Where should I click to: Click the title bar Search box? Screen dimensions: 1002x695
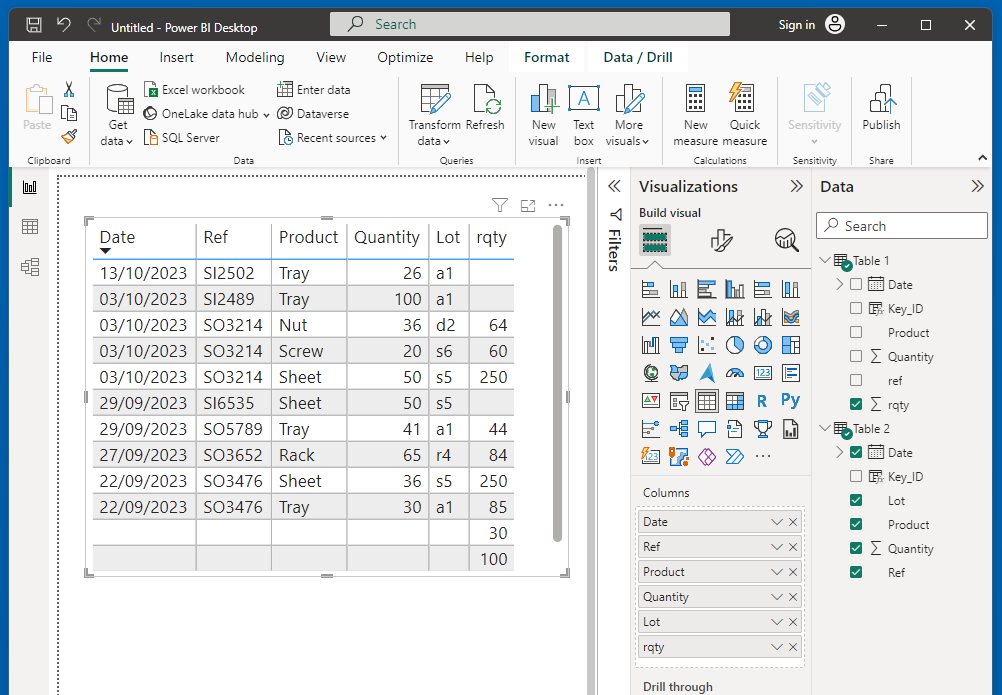click(530, 24)
